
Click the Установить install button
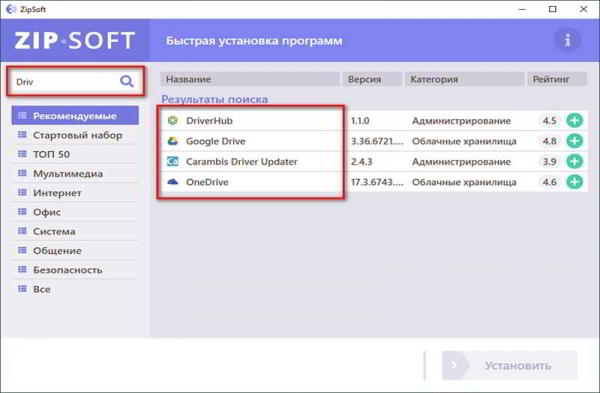509,365
